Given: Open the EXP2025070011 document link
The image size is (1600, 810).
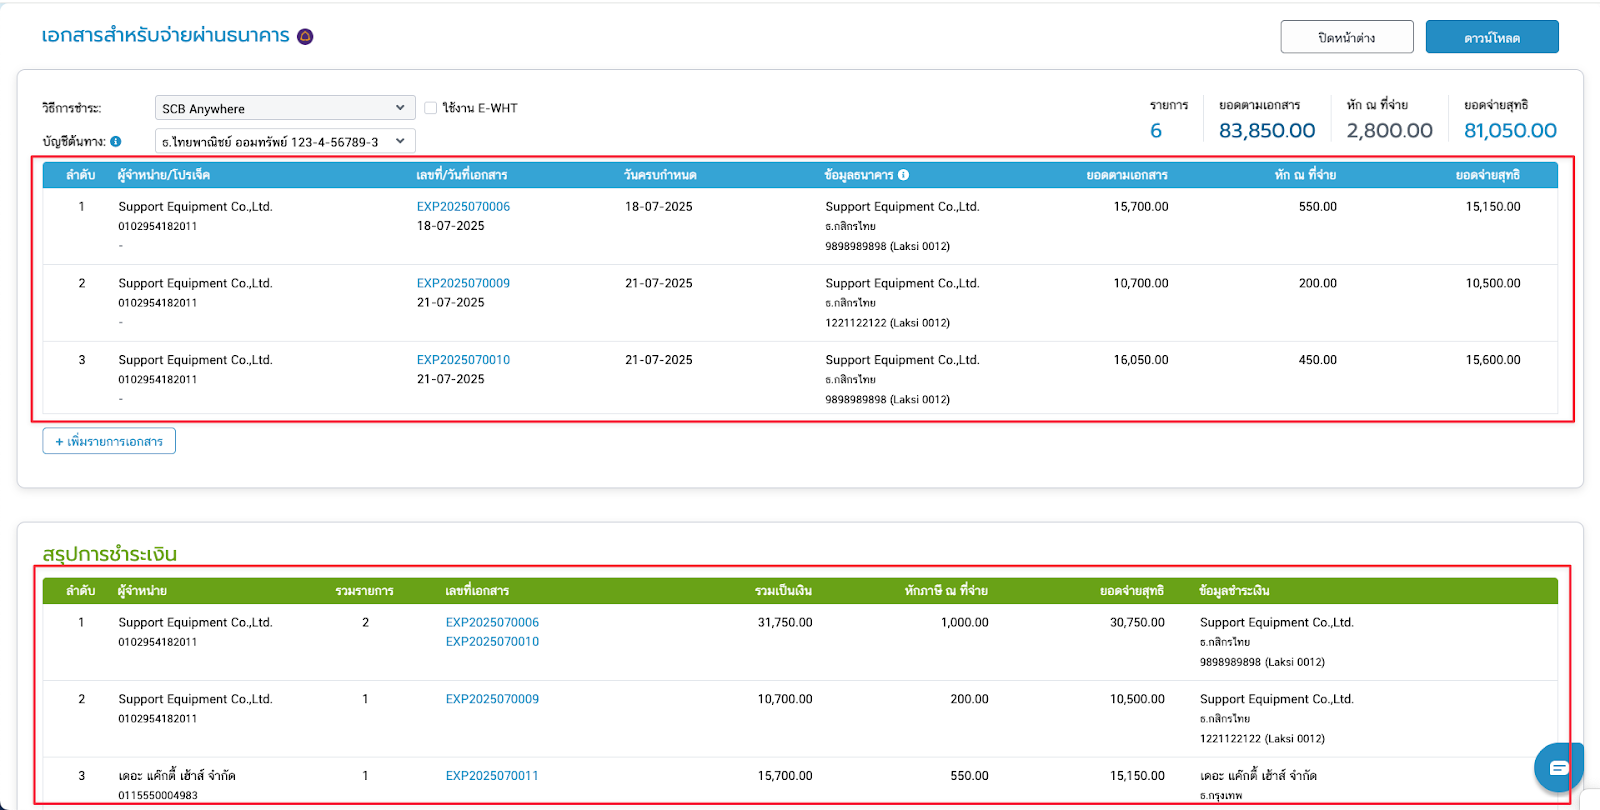Looking at the screenshot, I should point(492,776).
